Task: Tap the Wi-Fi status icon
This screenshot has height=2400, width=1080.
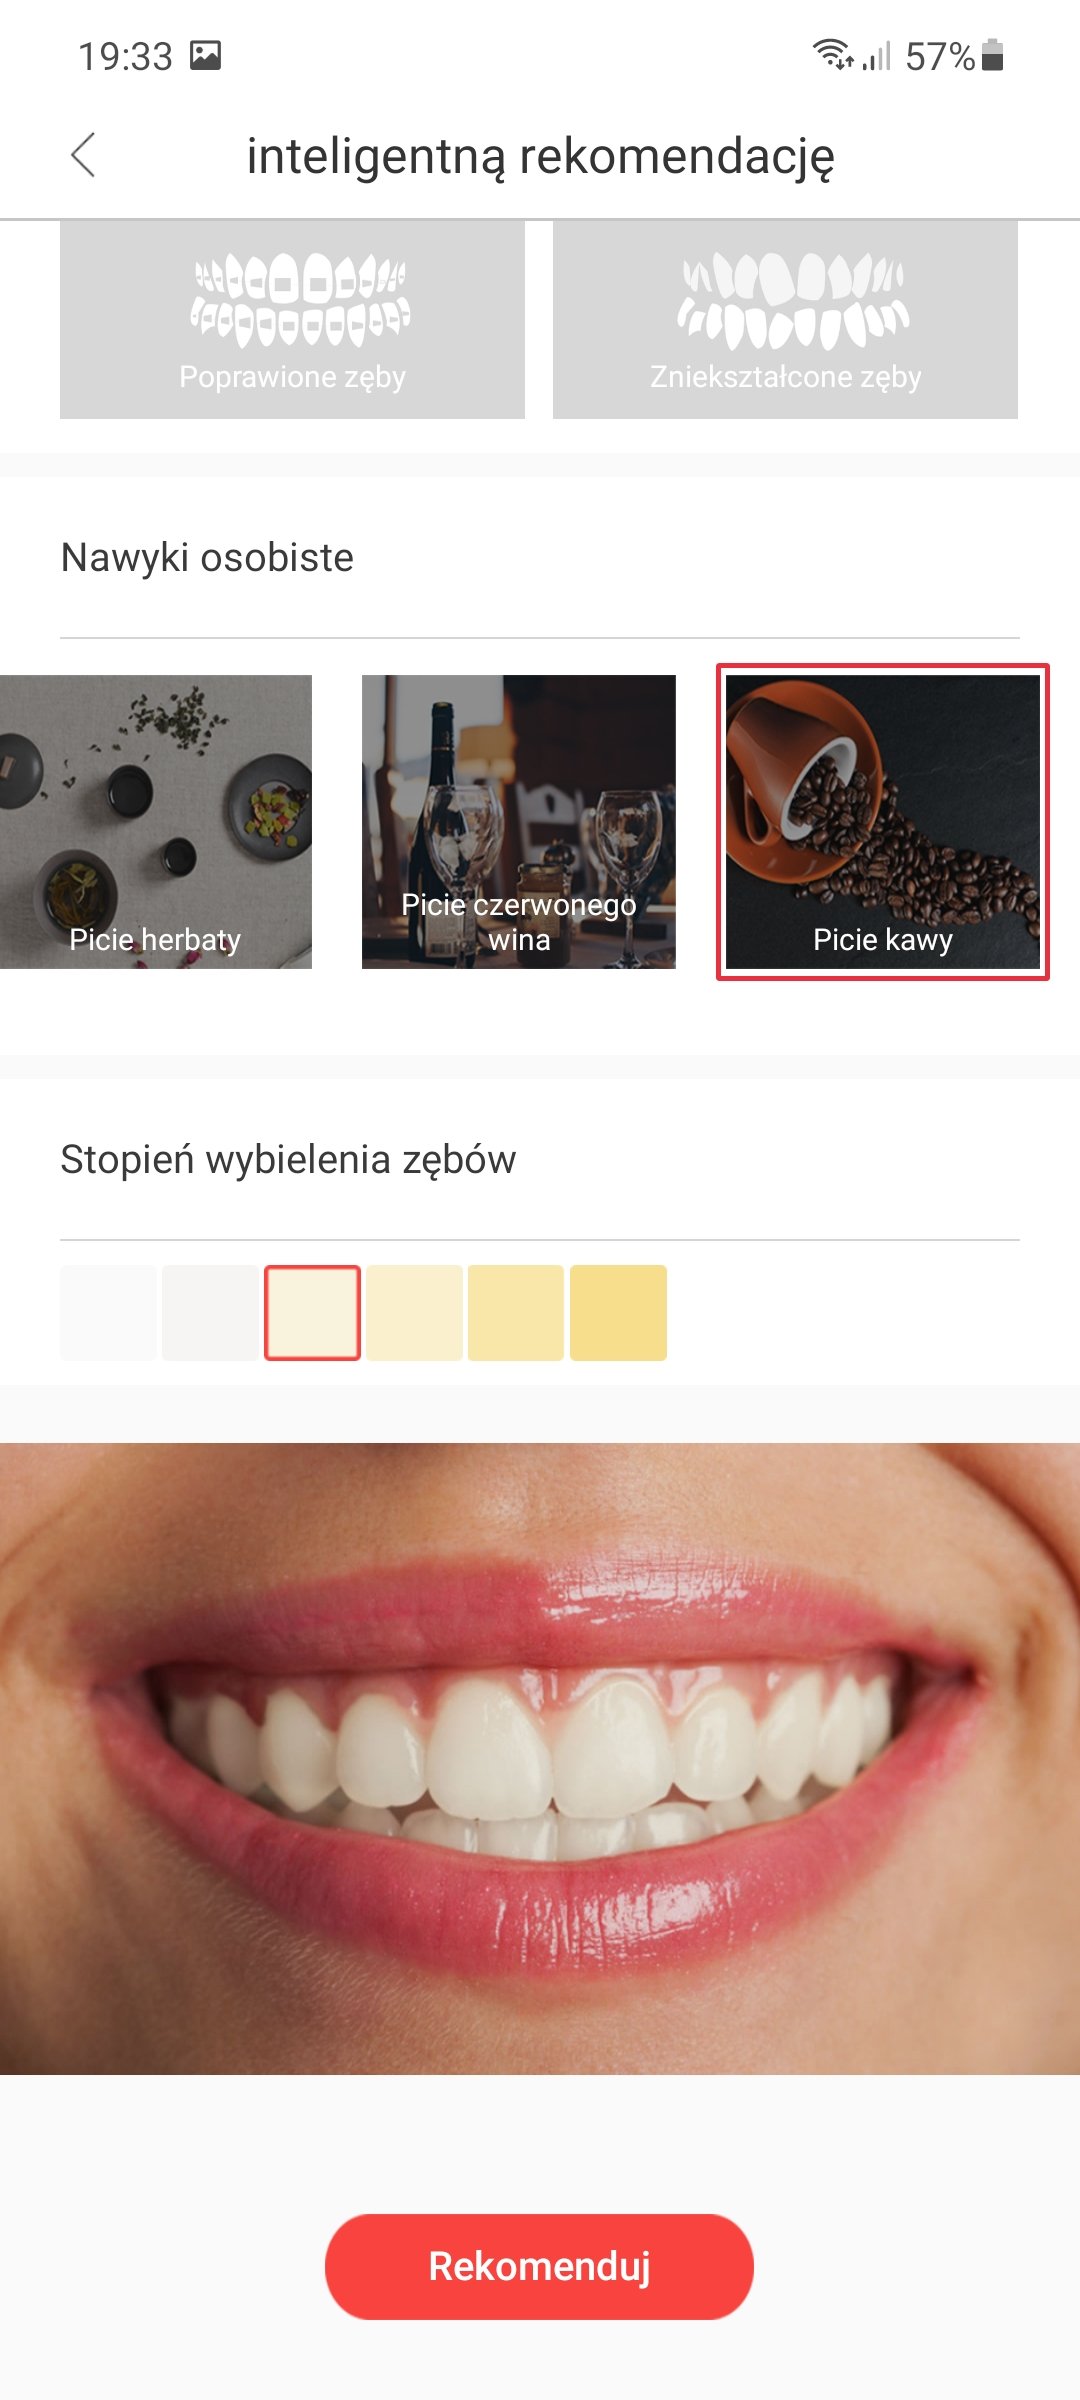Action: point(832,54)
